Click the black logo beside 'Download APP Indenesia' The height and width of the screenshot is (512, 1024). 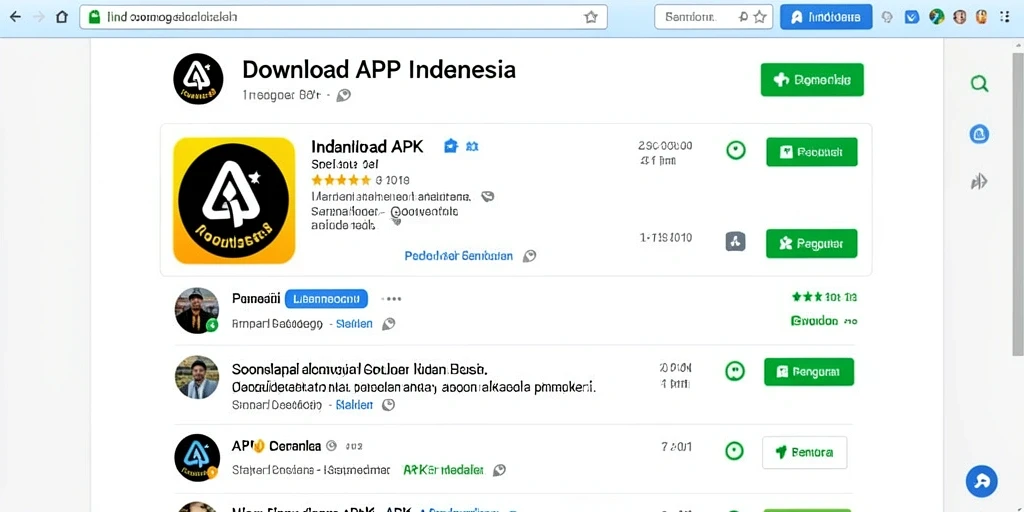(x=198, y=79)
